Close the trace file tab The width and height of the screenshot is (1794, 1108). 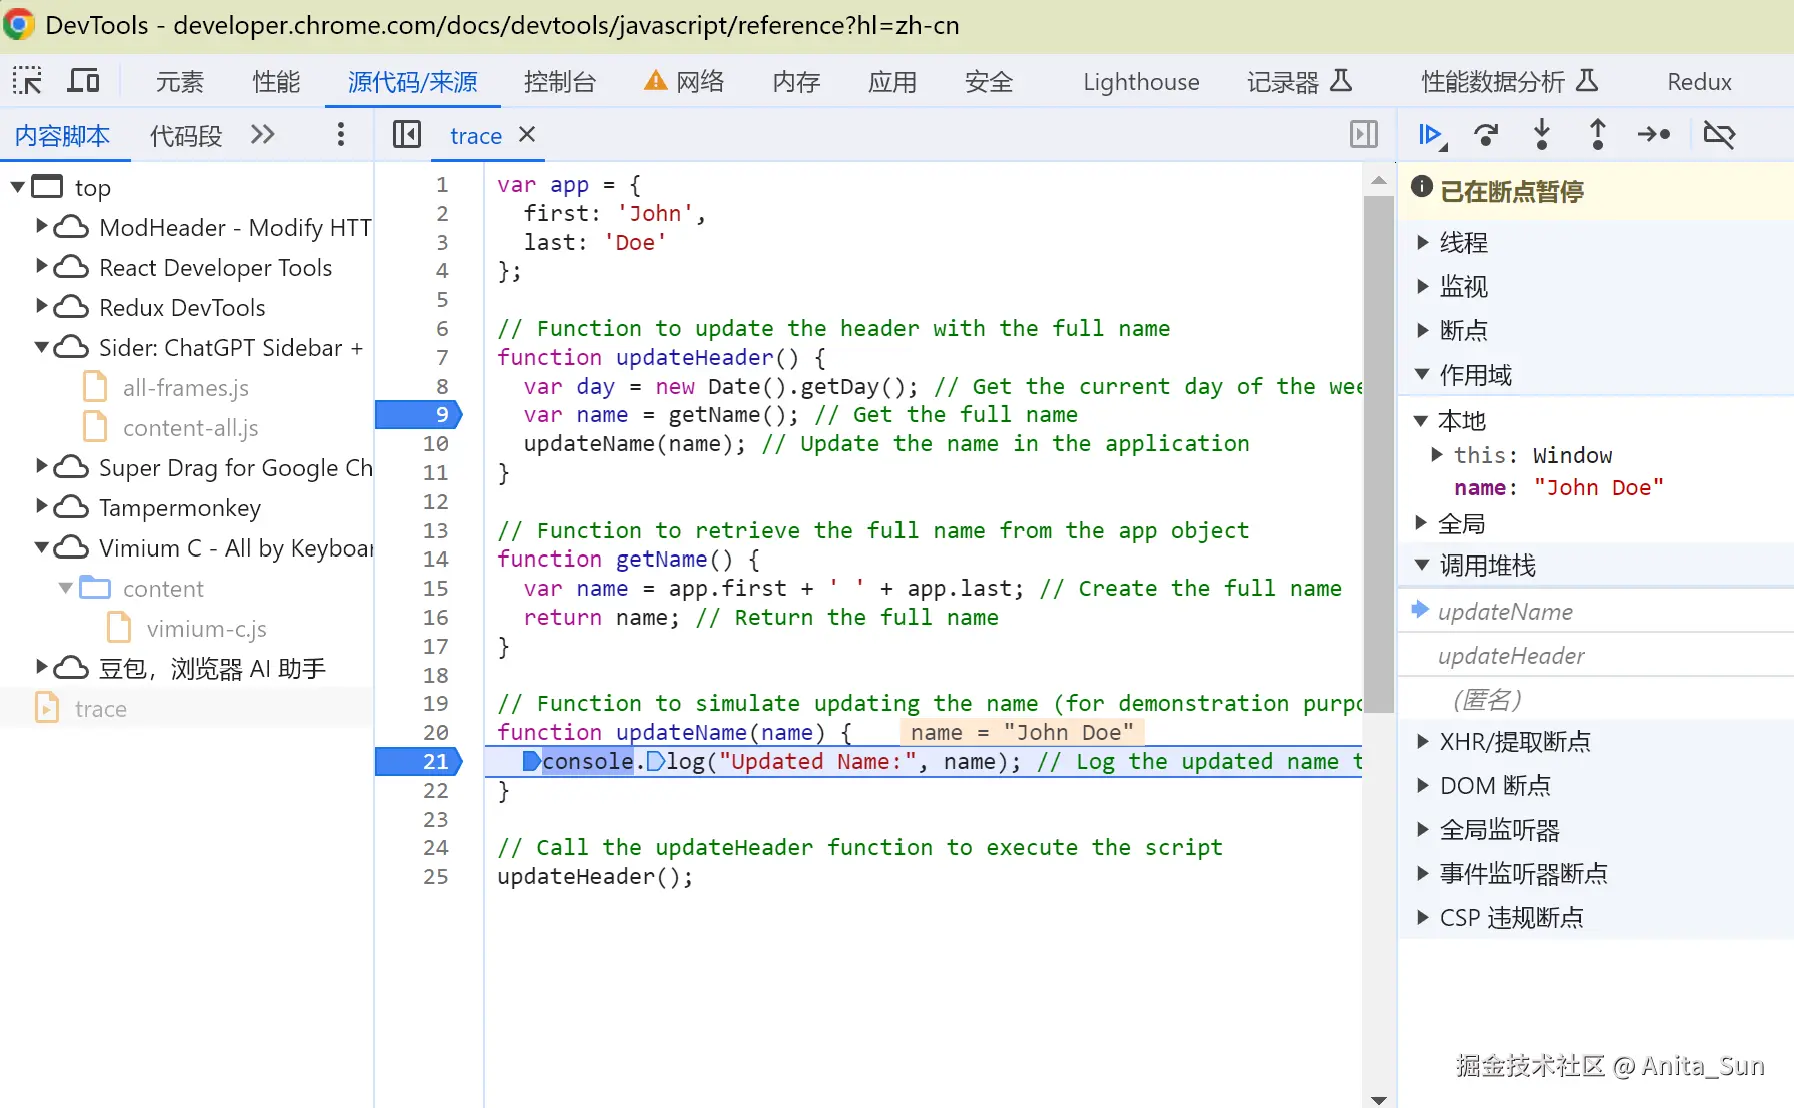click(527, 134)
